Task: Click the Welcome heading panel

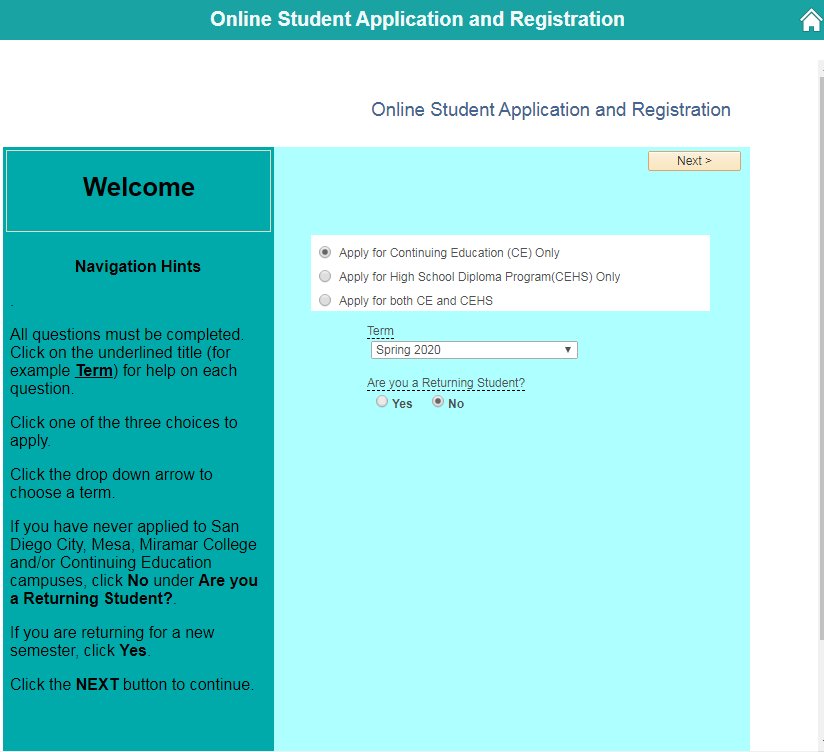Action: tap(139, 190)
